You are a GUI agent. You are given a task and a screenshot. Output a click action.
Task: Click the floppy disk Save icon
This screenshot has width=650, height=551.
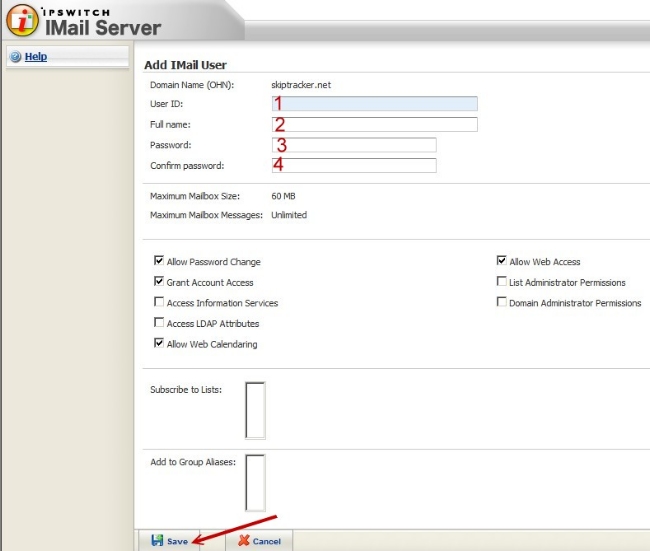157,541
